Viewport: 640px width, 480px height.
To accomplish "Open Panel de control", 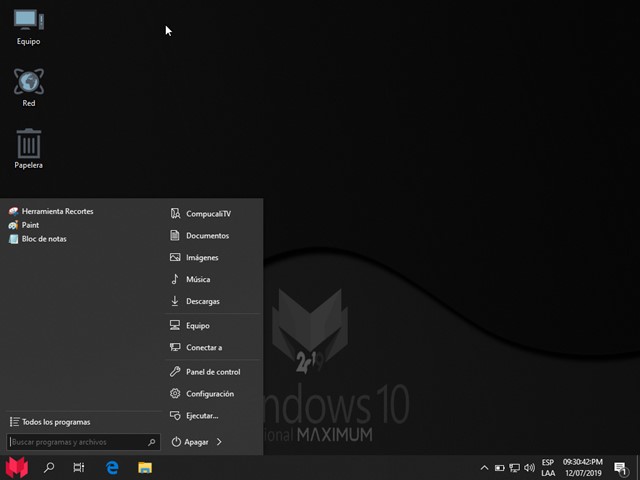I will coord(212,372).
